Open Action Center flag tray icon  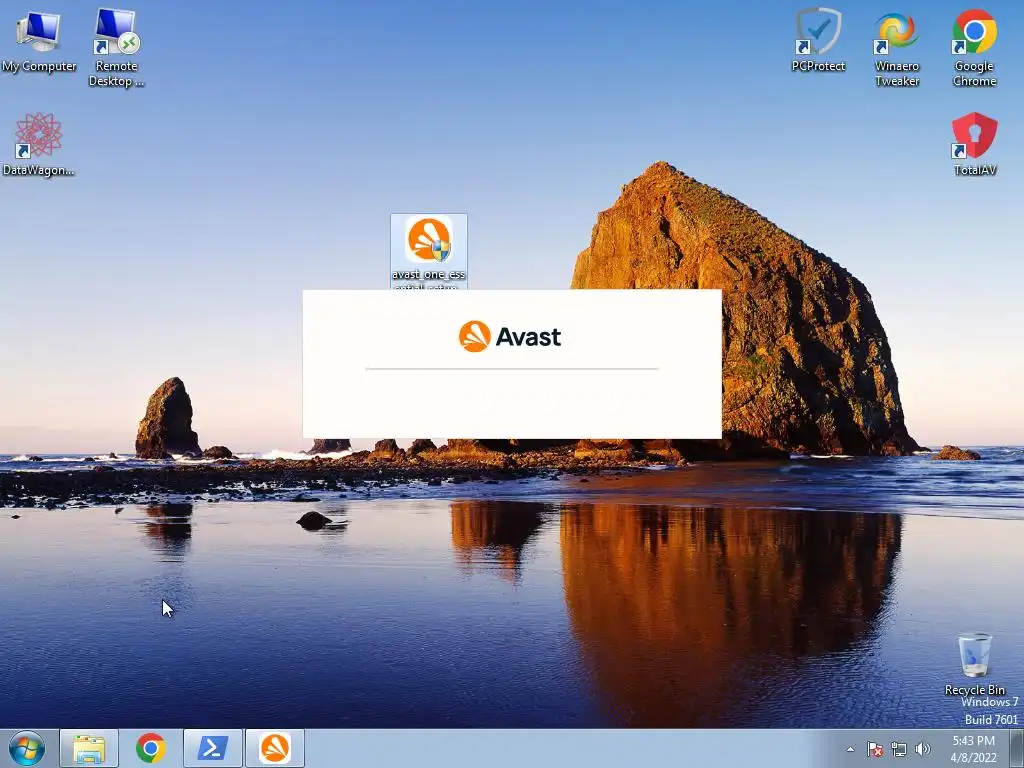point(874,749)
